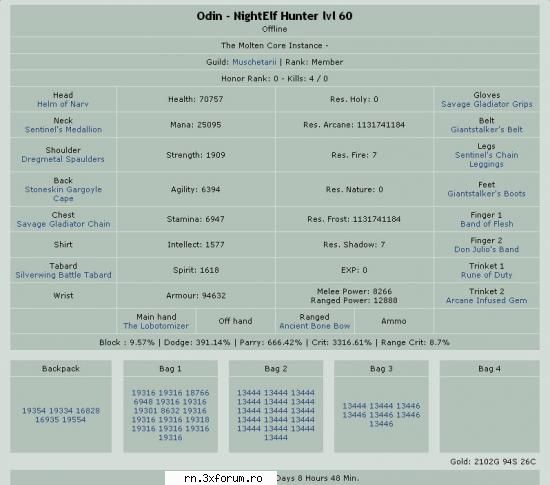Viewport: 550px width, 485px height.
Task: Open item 18766 in Bag 1
Action: tap(197, 393)
